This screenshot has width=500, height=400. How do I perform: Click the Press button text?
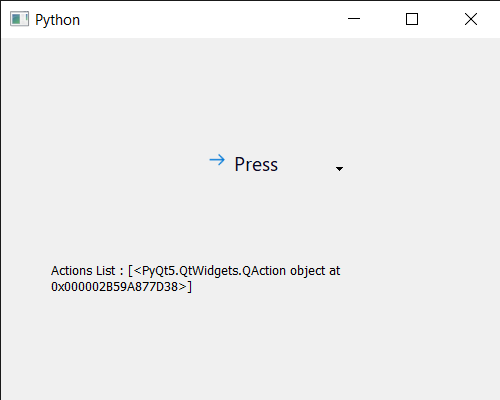[256, 164]
